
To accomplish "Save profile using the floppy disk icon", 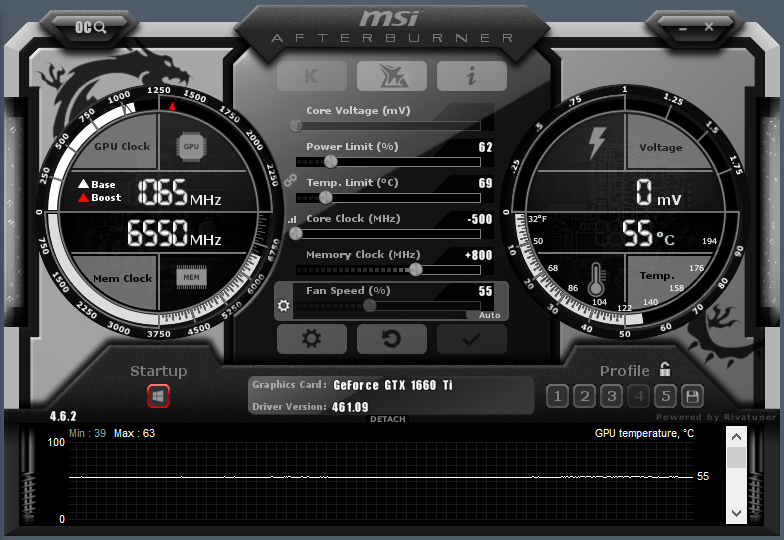I will click(692, 396).
